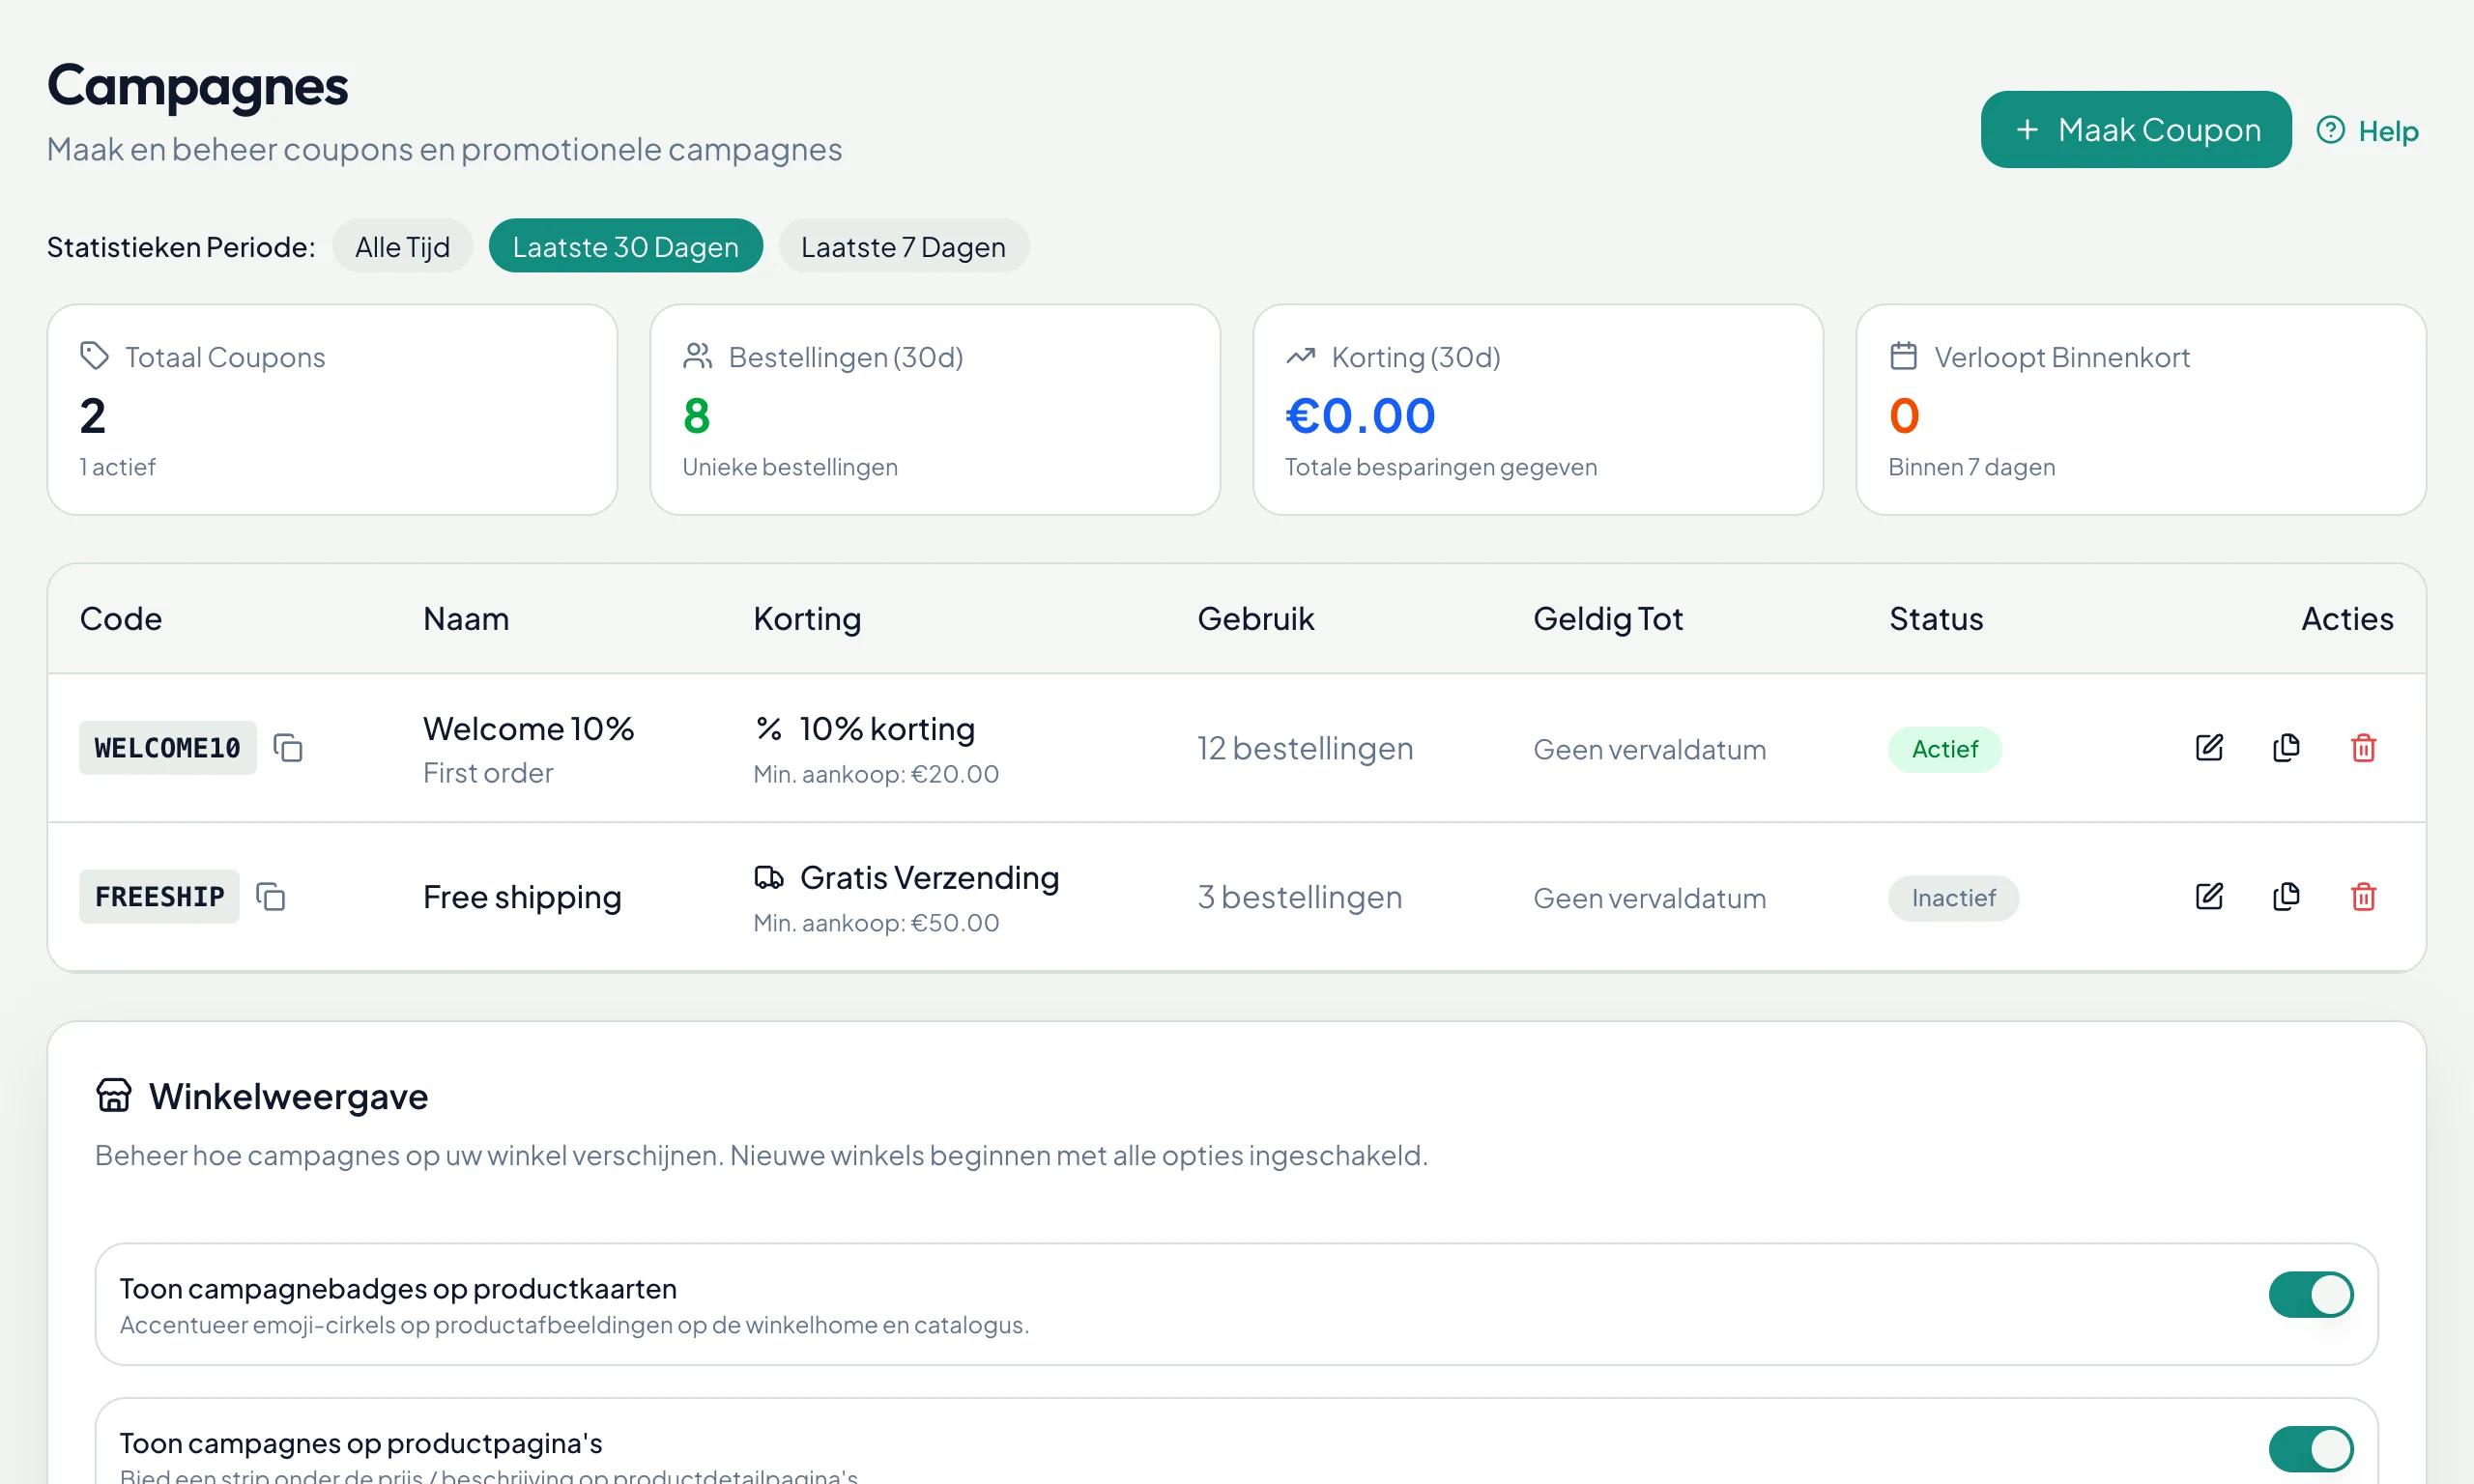Viewport: 2474px width, 1484px height.
Task: Toggle campagnes op productpagina's switch
Action: click(x=2310, y=1449)
